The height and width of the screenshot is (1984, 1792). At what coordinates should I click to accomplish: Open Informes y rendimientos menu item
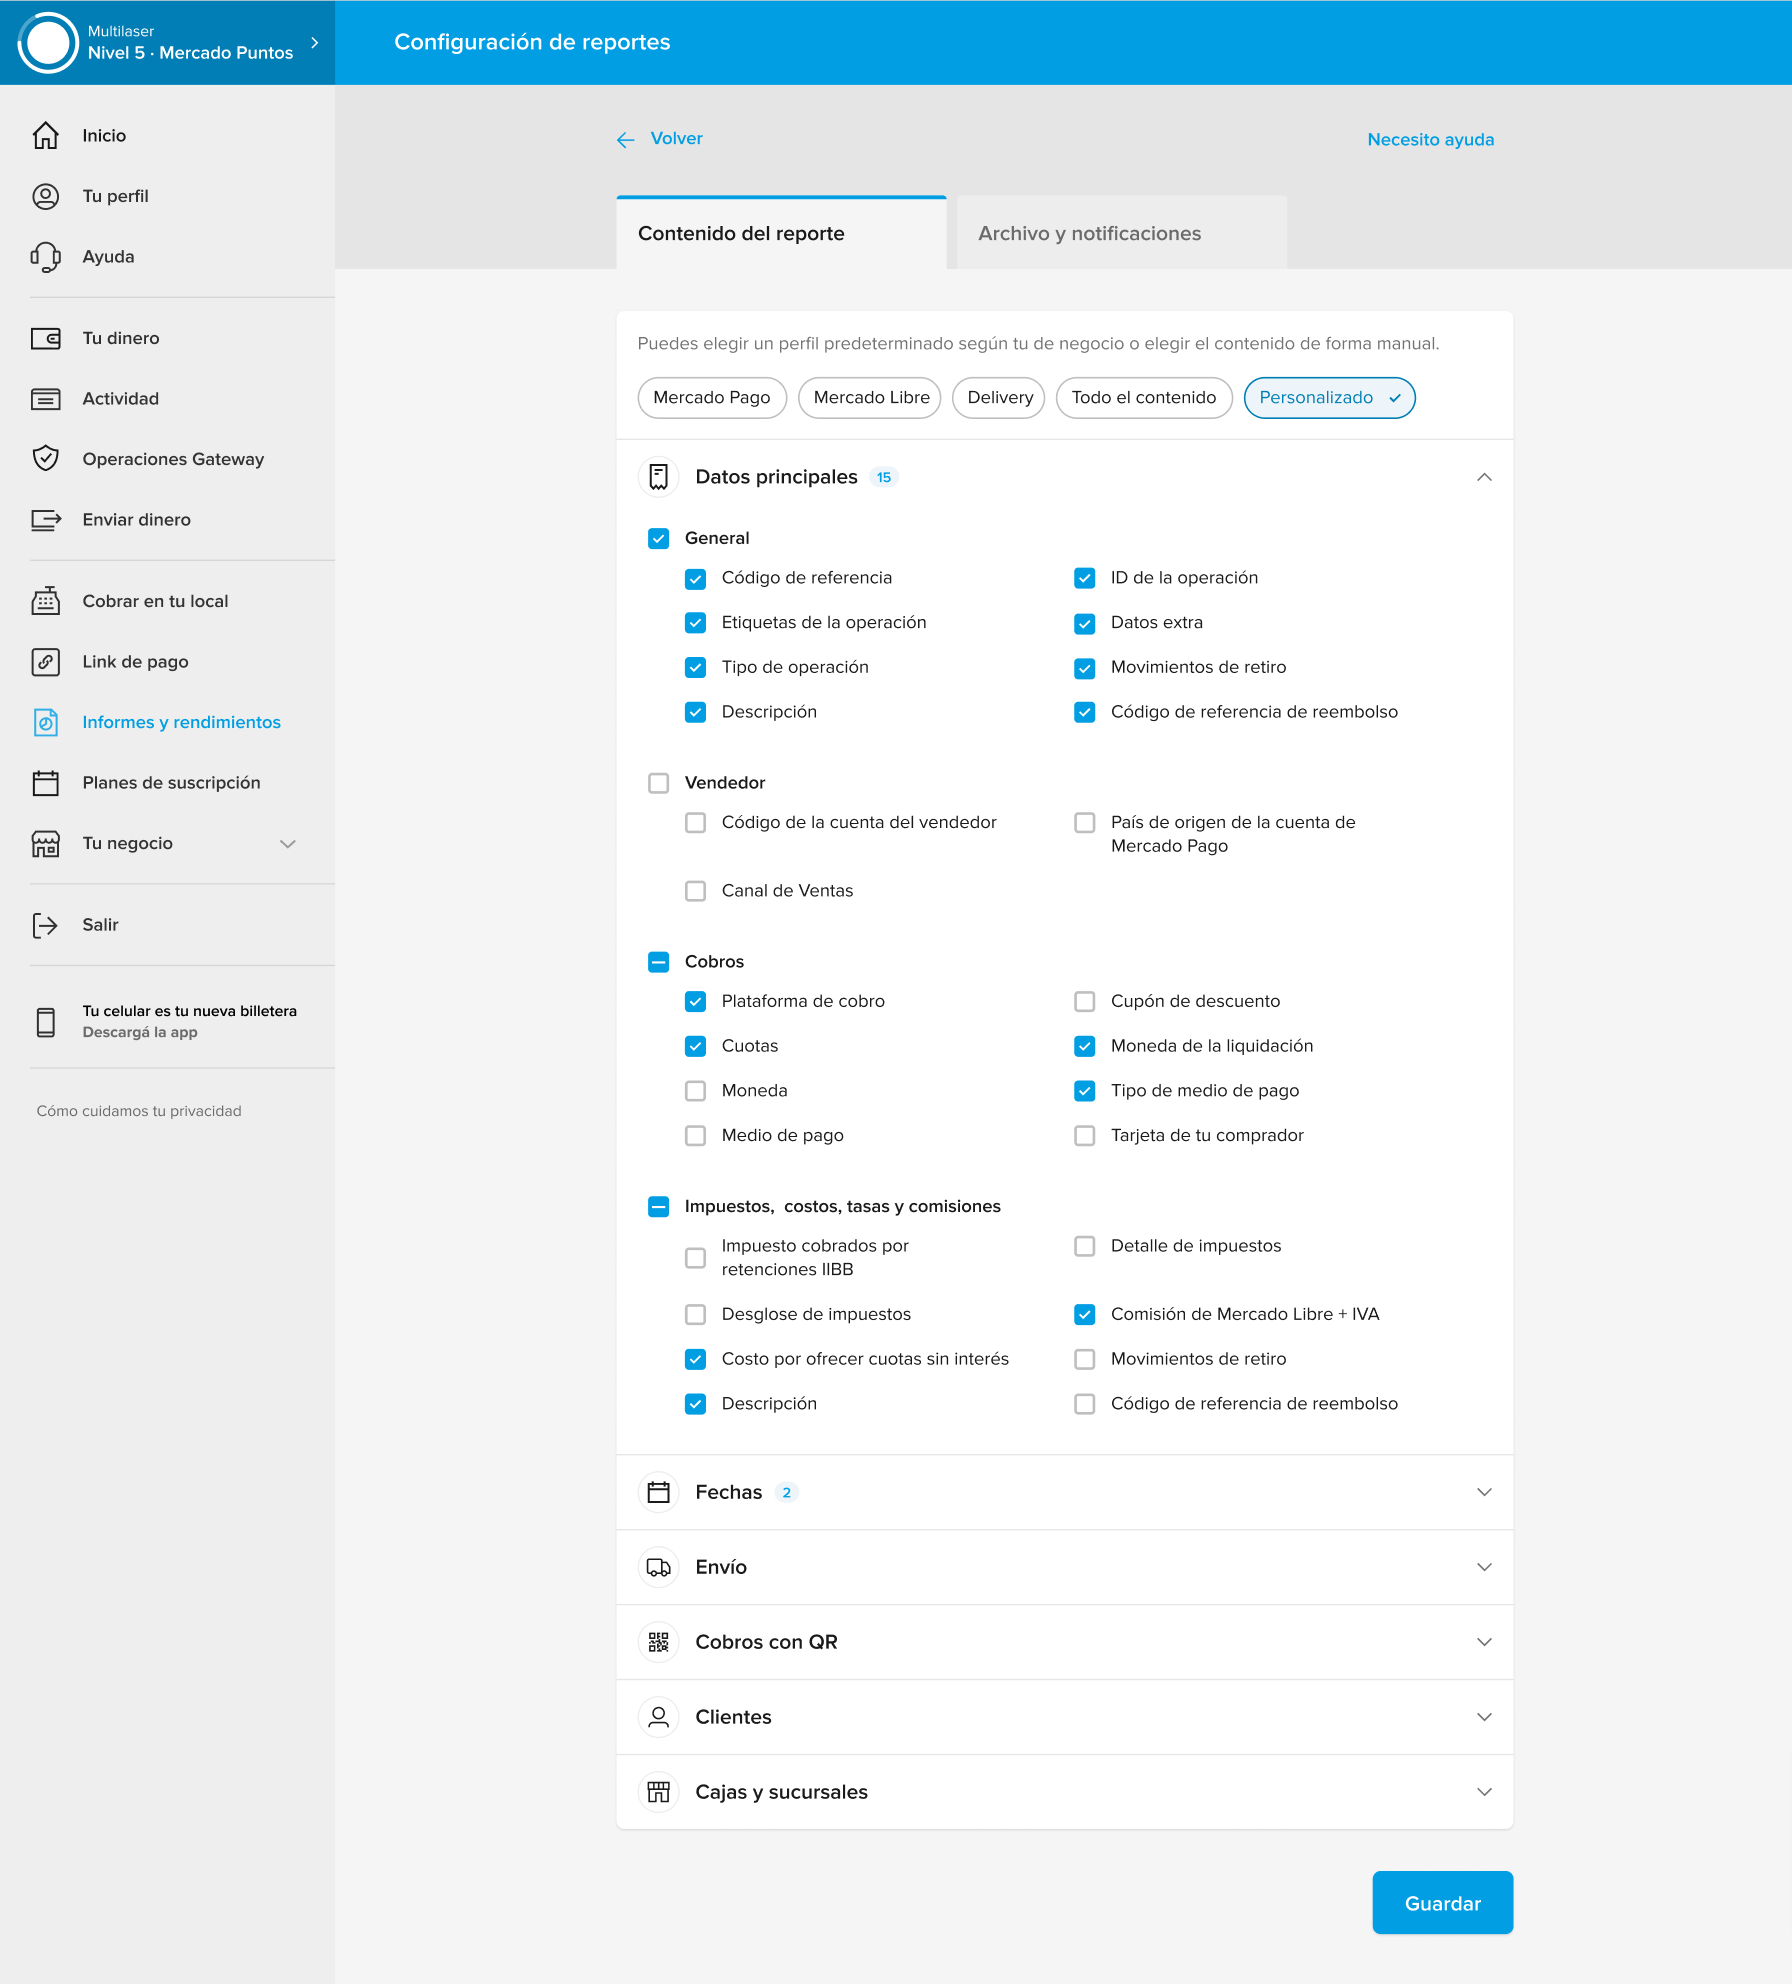pyautogui.click(x=181, y=722)
